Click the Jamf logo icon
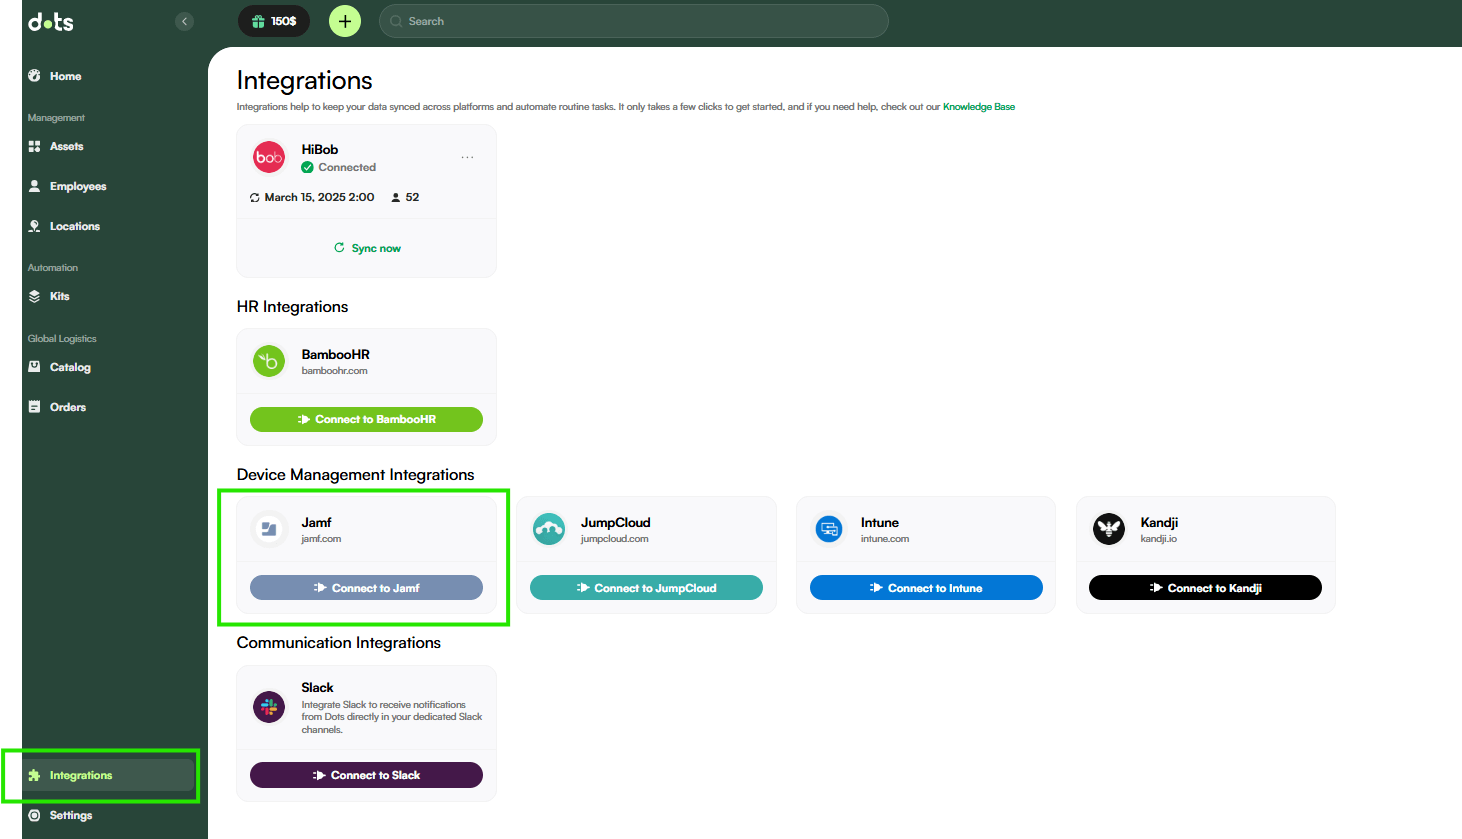Viewport: 1462px width, 839px height. [269, 529]
